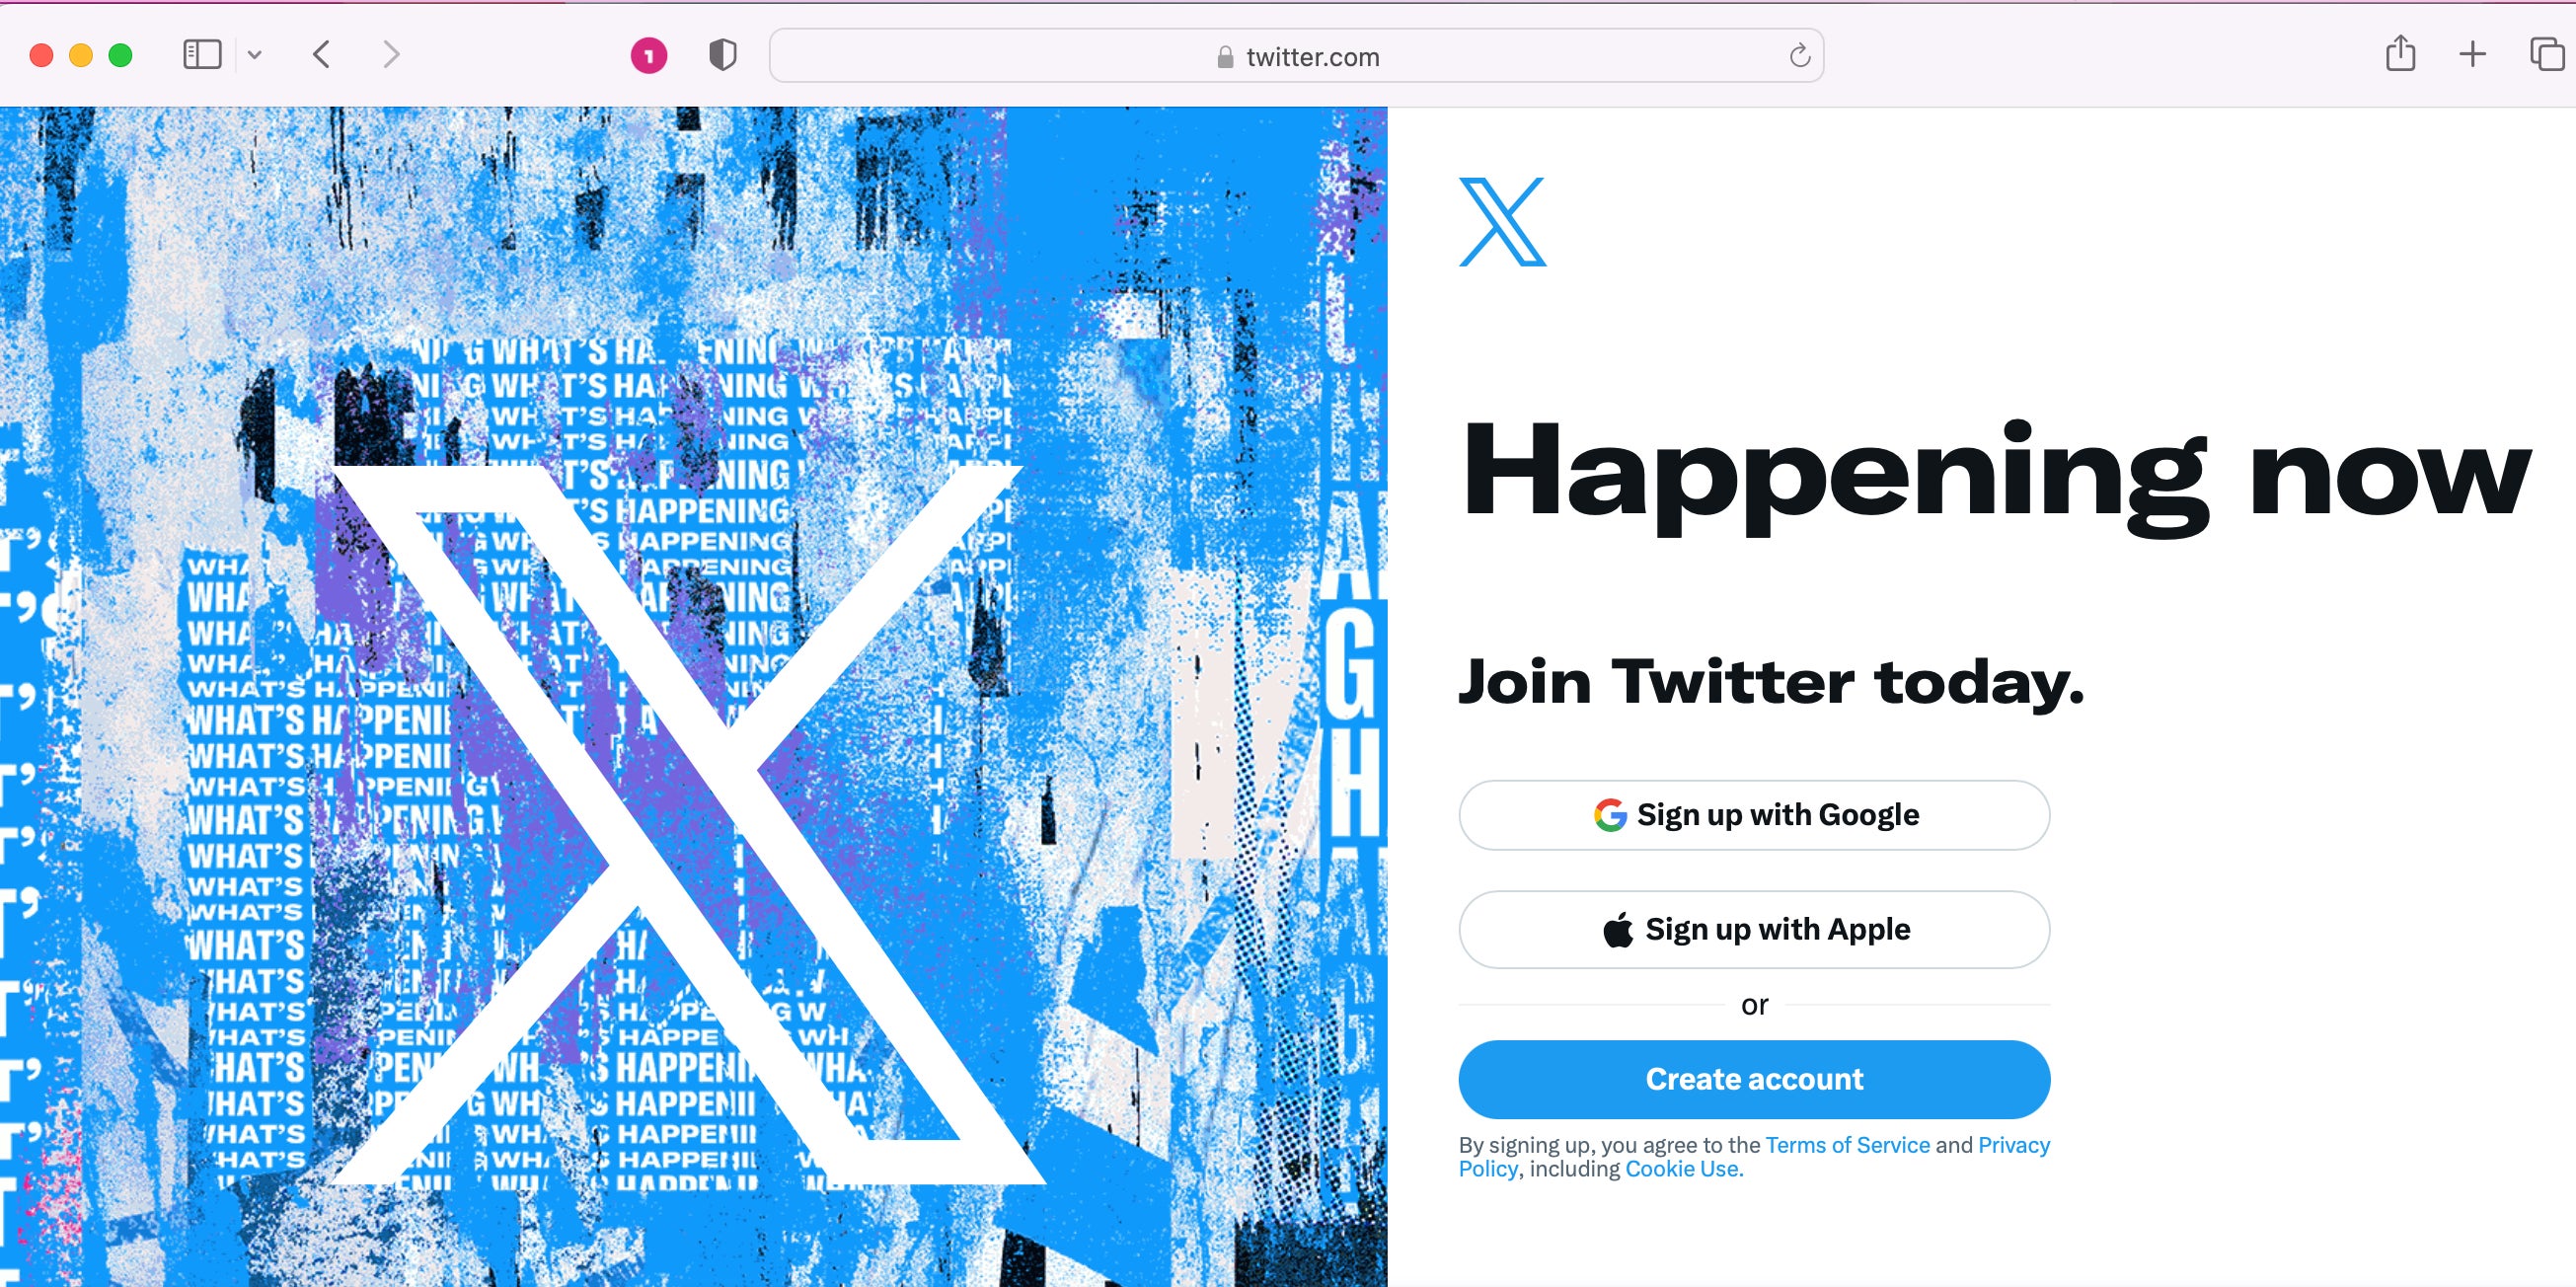Open the privacy report shield icon
2576x1287 pixels.
coord(723,54)
